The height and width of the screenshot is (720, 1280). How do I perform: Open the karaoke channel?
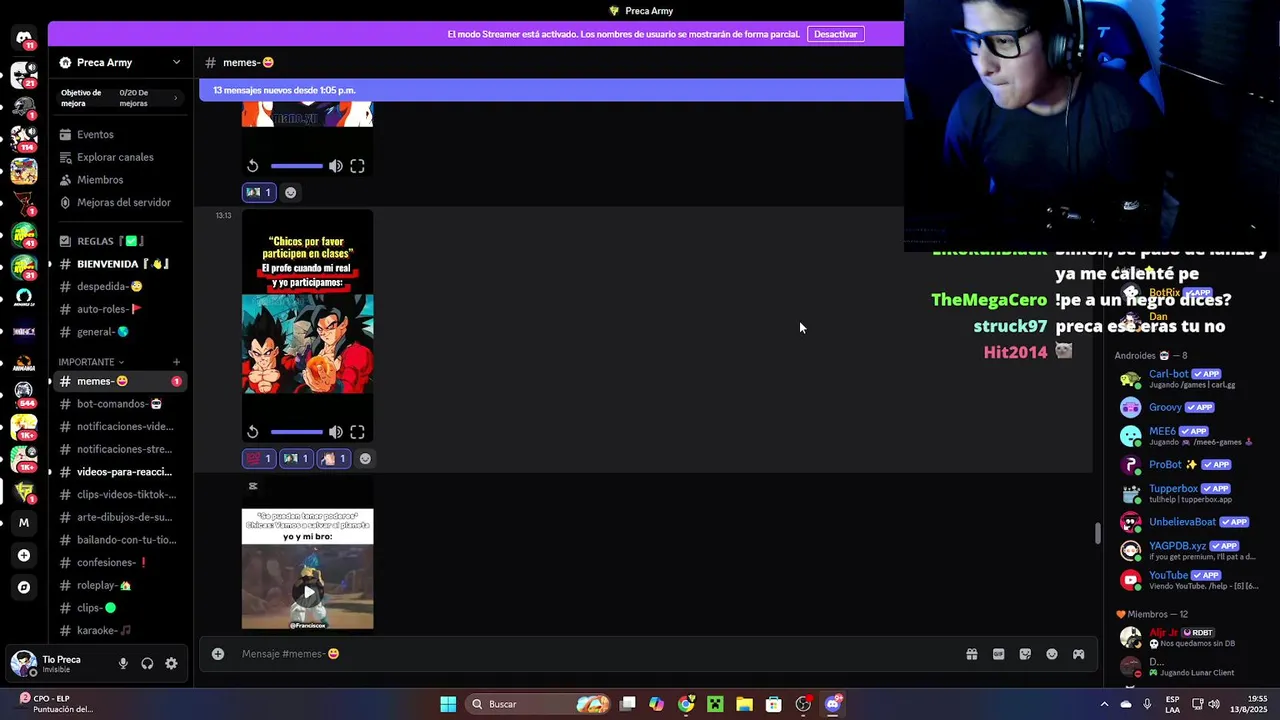(x=120, y=630)
